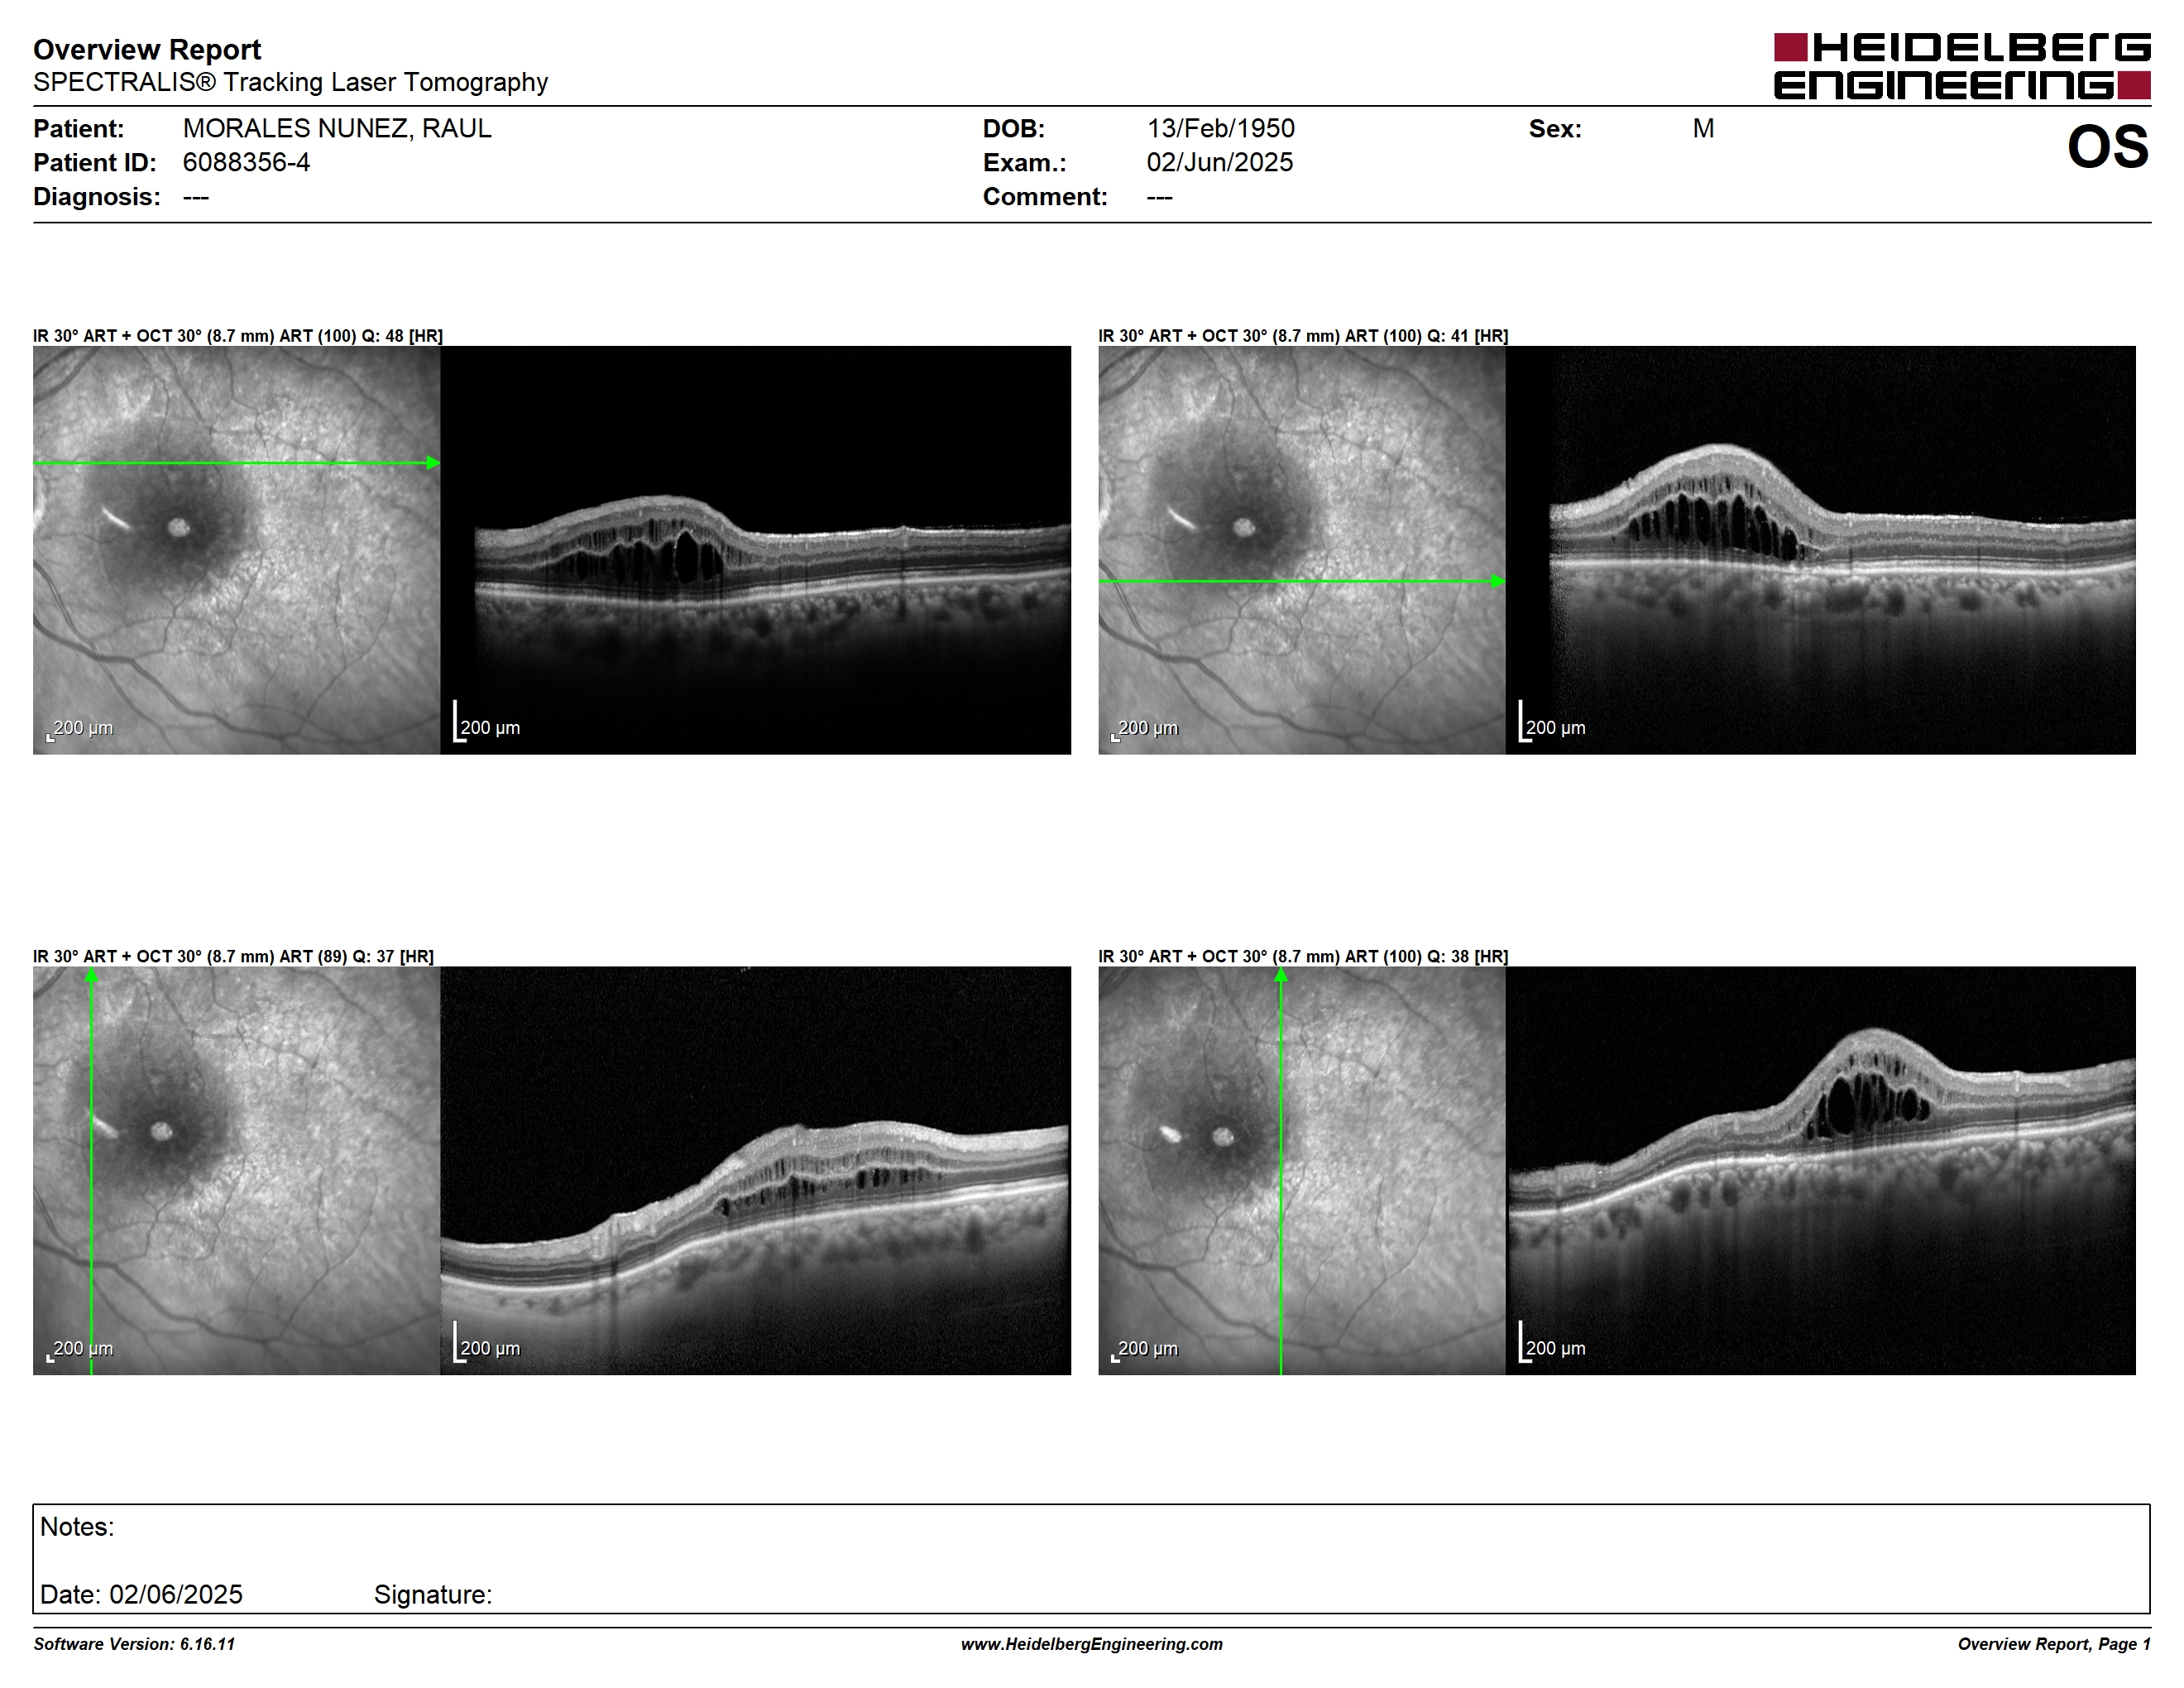Click the 200 µm scale marker on top-right fundus image
2184x1688 pixels.
pyautogui.click(x=1145, y=729)
